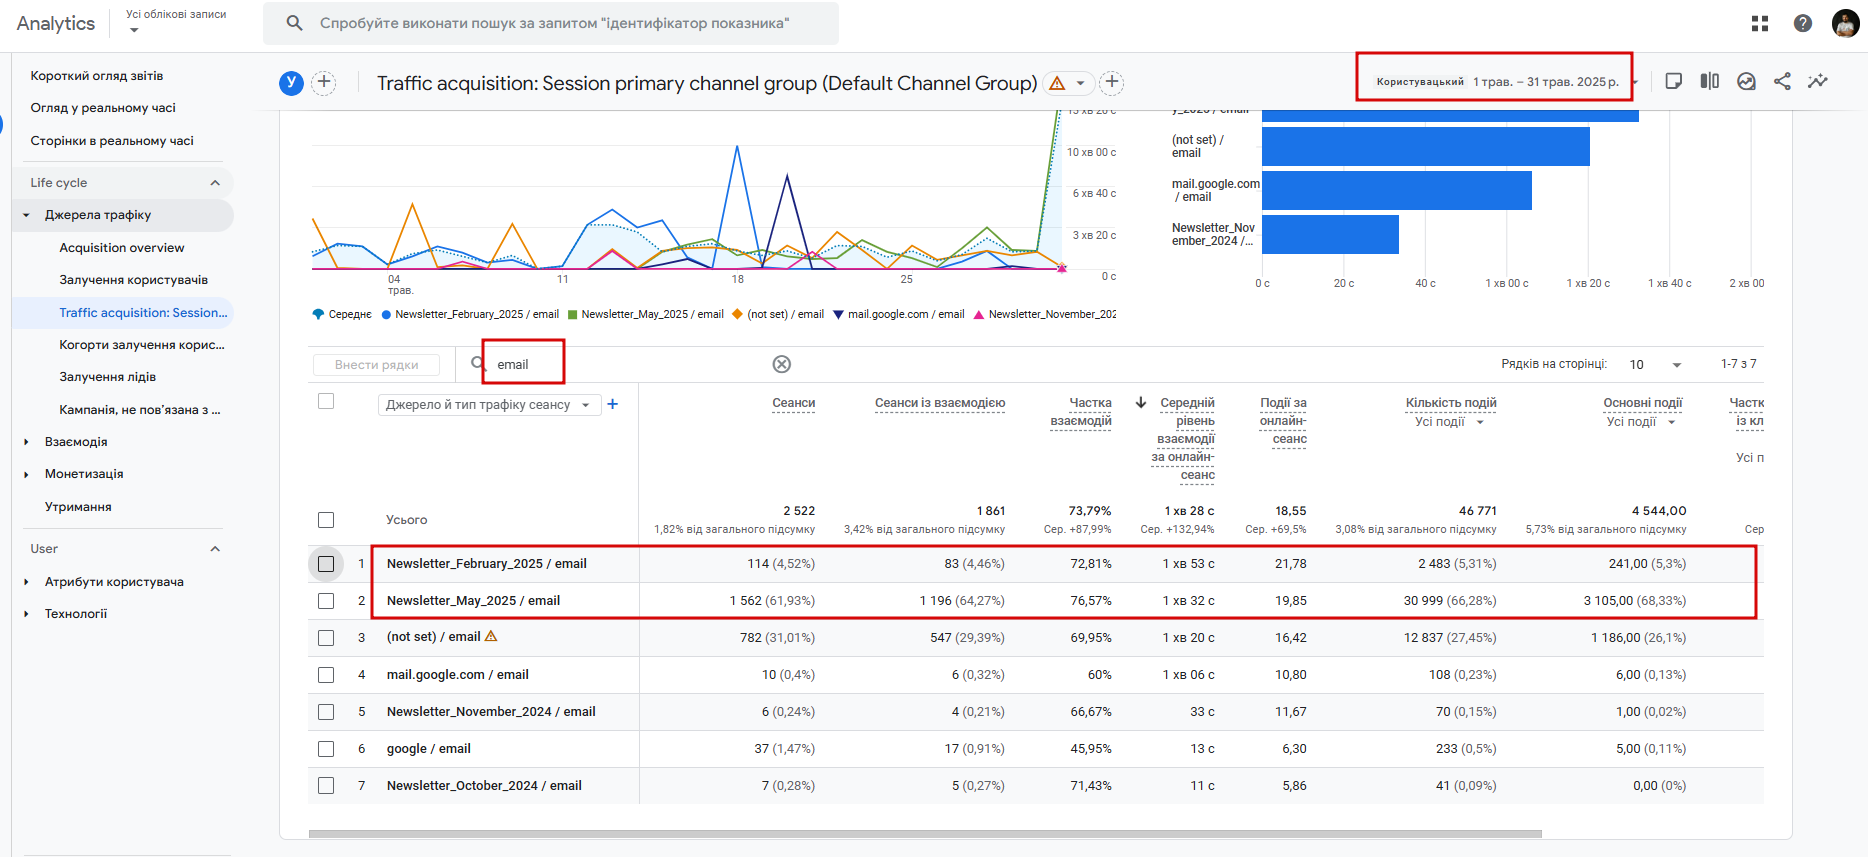1868x857 pixels.
Task: Open the rows per page dropdown
Action: [x=1655, y=364]
